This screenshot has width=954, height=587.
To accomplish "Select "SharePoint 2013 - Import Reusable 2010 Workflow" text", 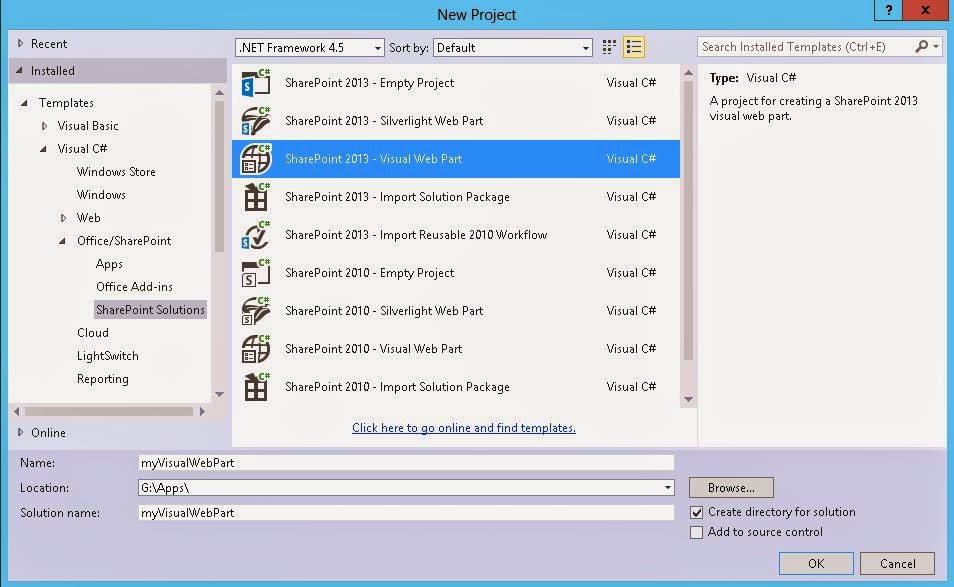I will pos(416,235).
